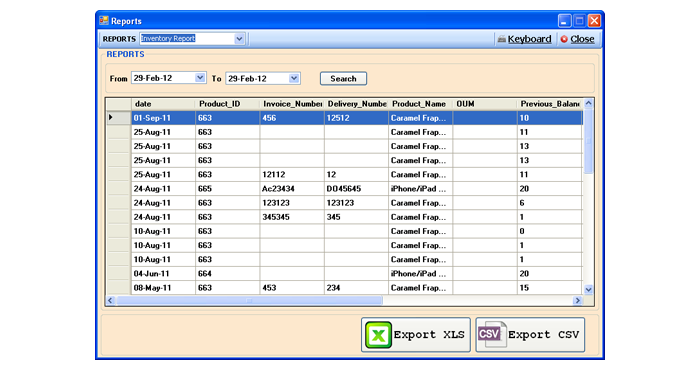This screenshot has height=371, width=700.
Task: Select invoice cell 453
Action: (292, 288)
